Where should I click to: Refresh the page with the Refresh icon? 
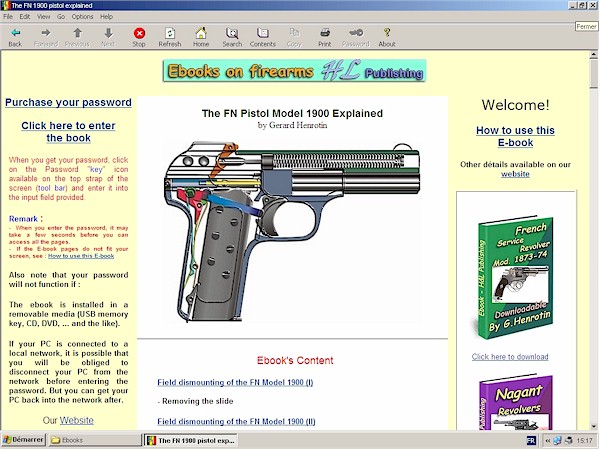pos(170,33)
